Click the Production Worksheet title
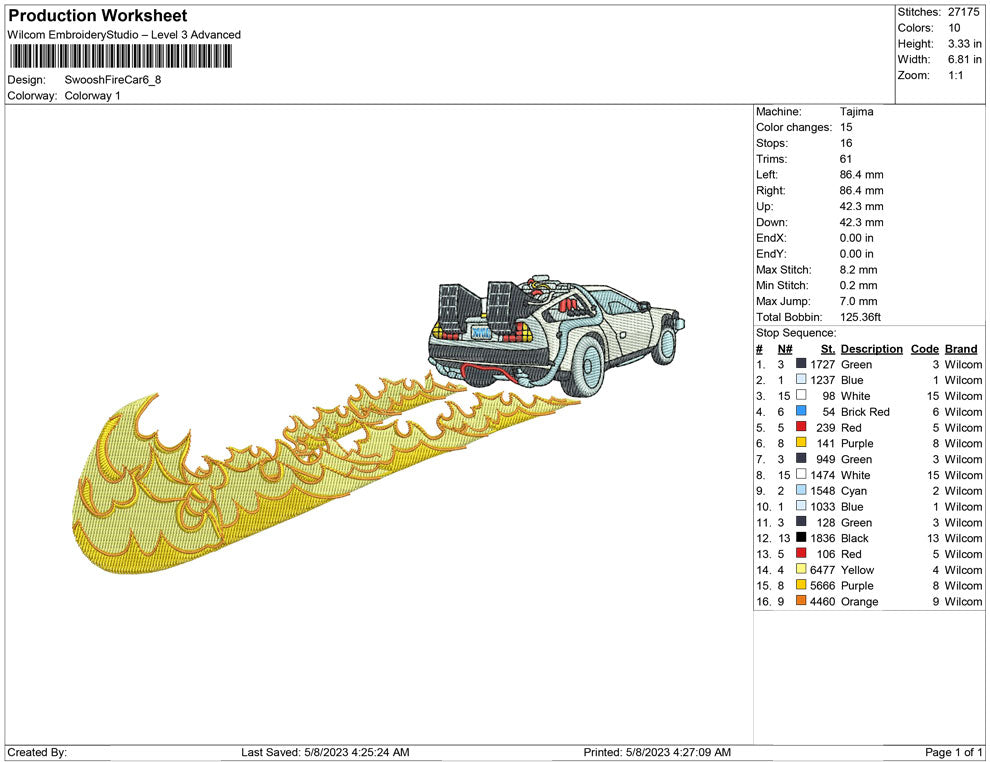 pos(98,16)
